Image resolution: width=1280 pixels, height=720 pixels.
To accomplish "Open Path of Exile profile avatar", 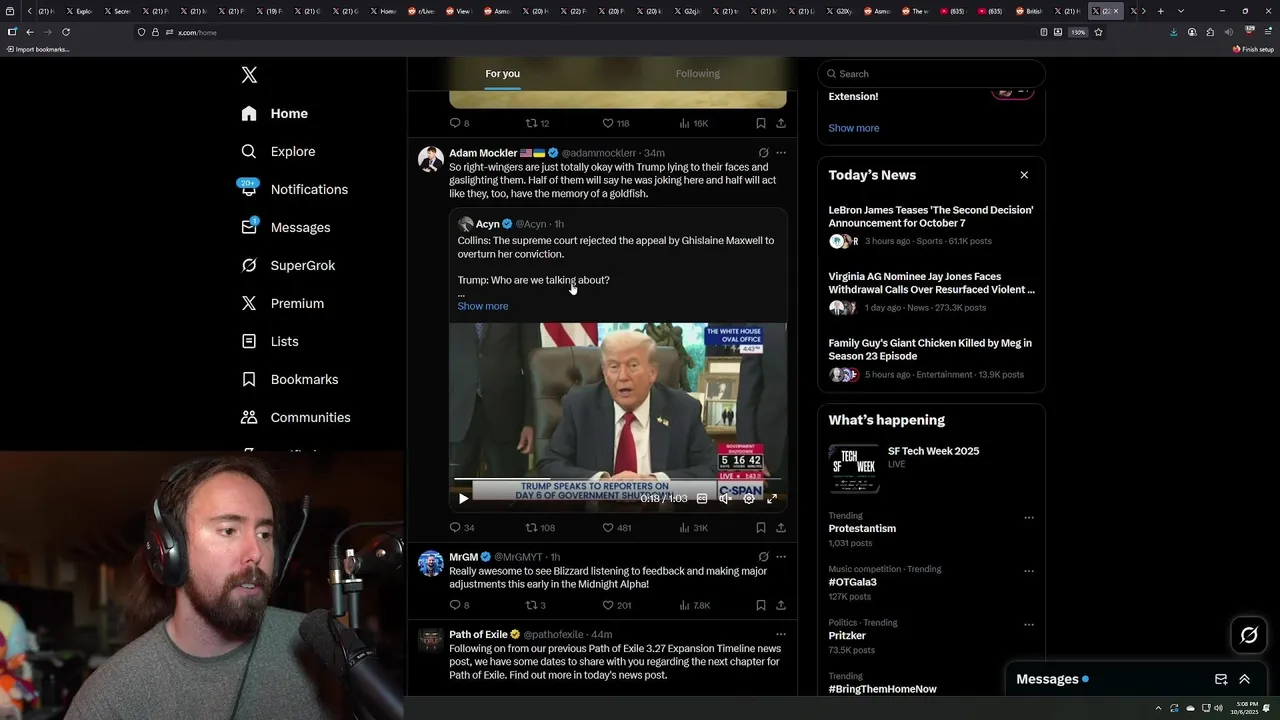I will 431,640.
